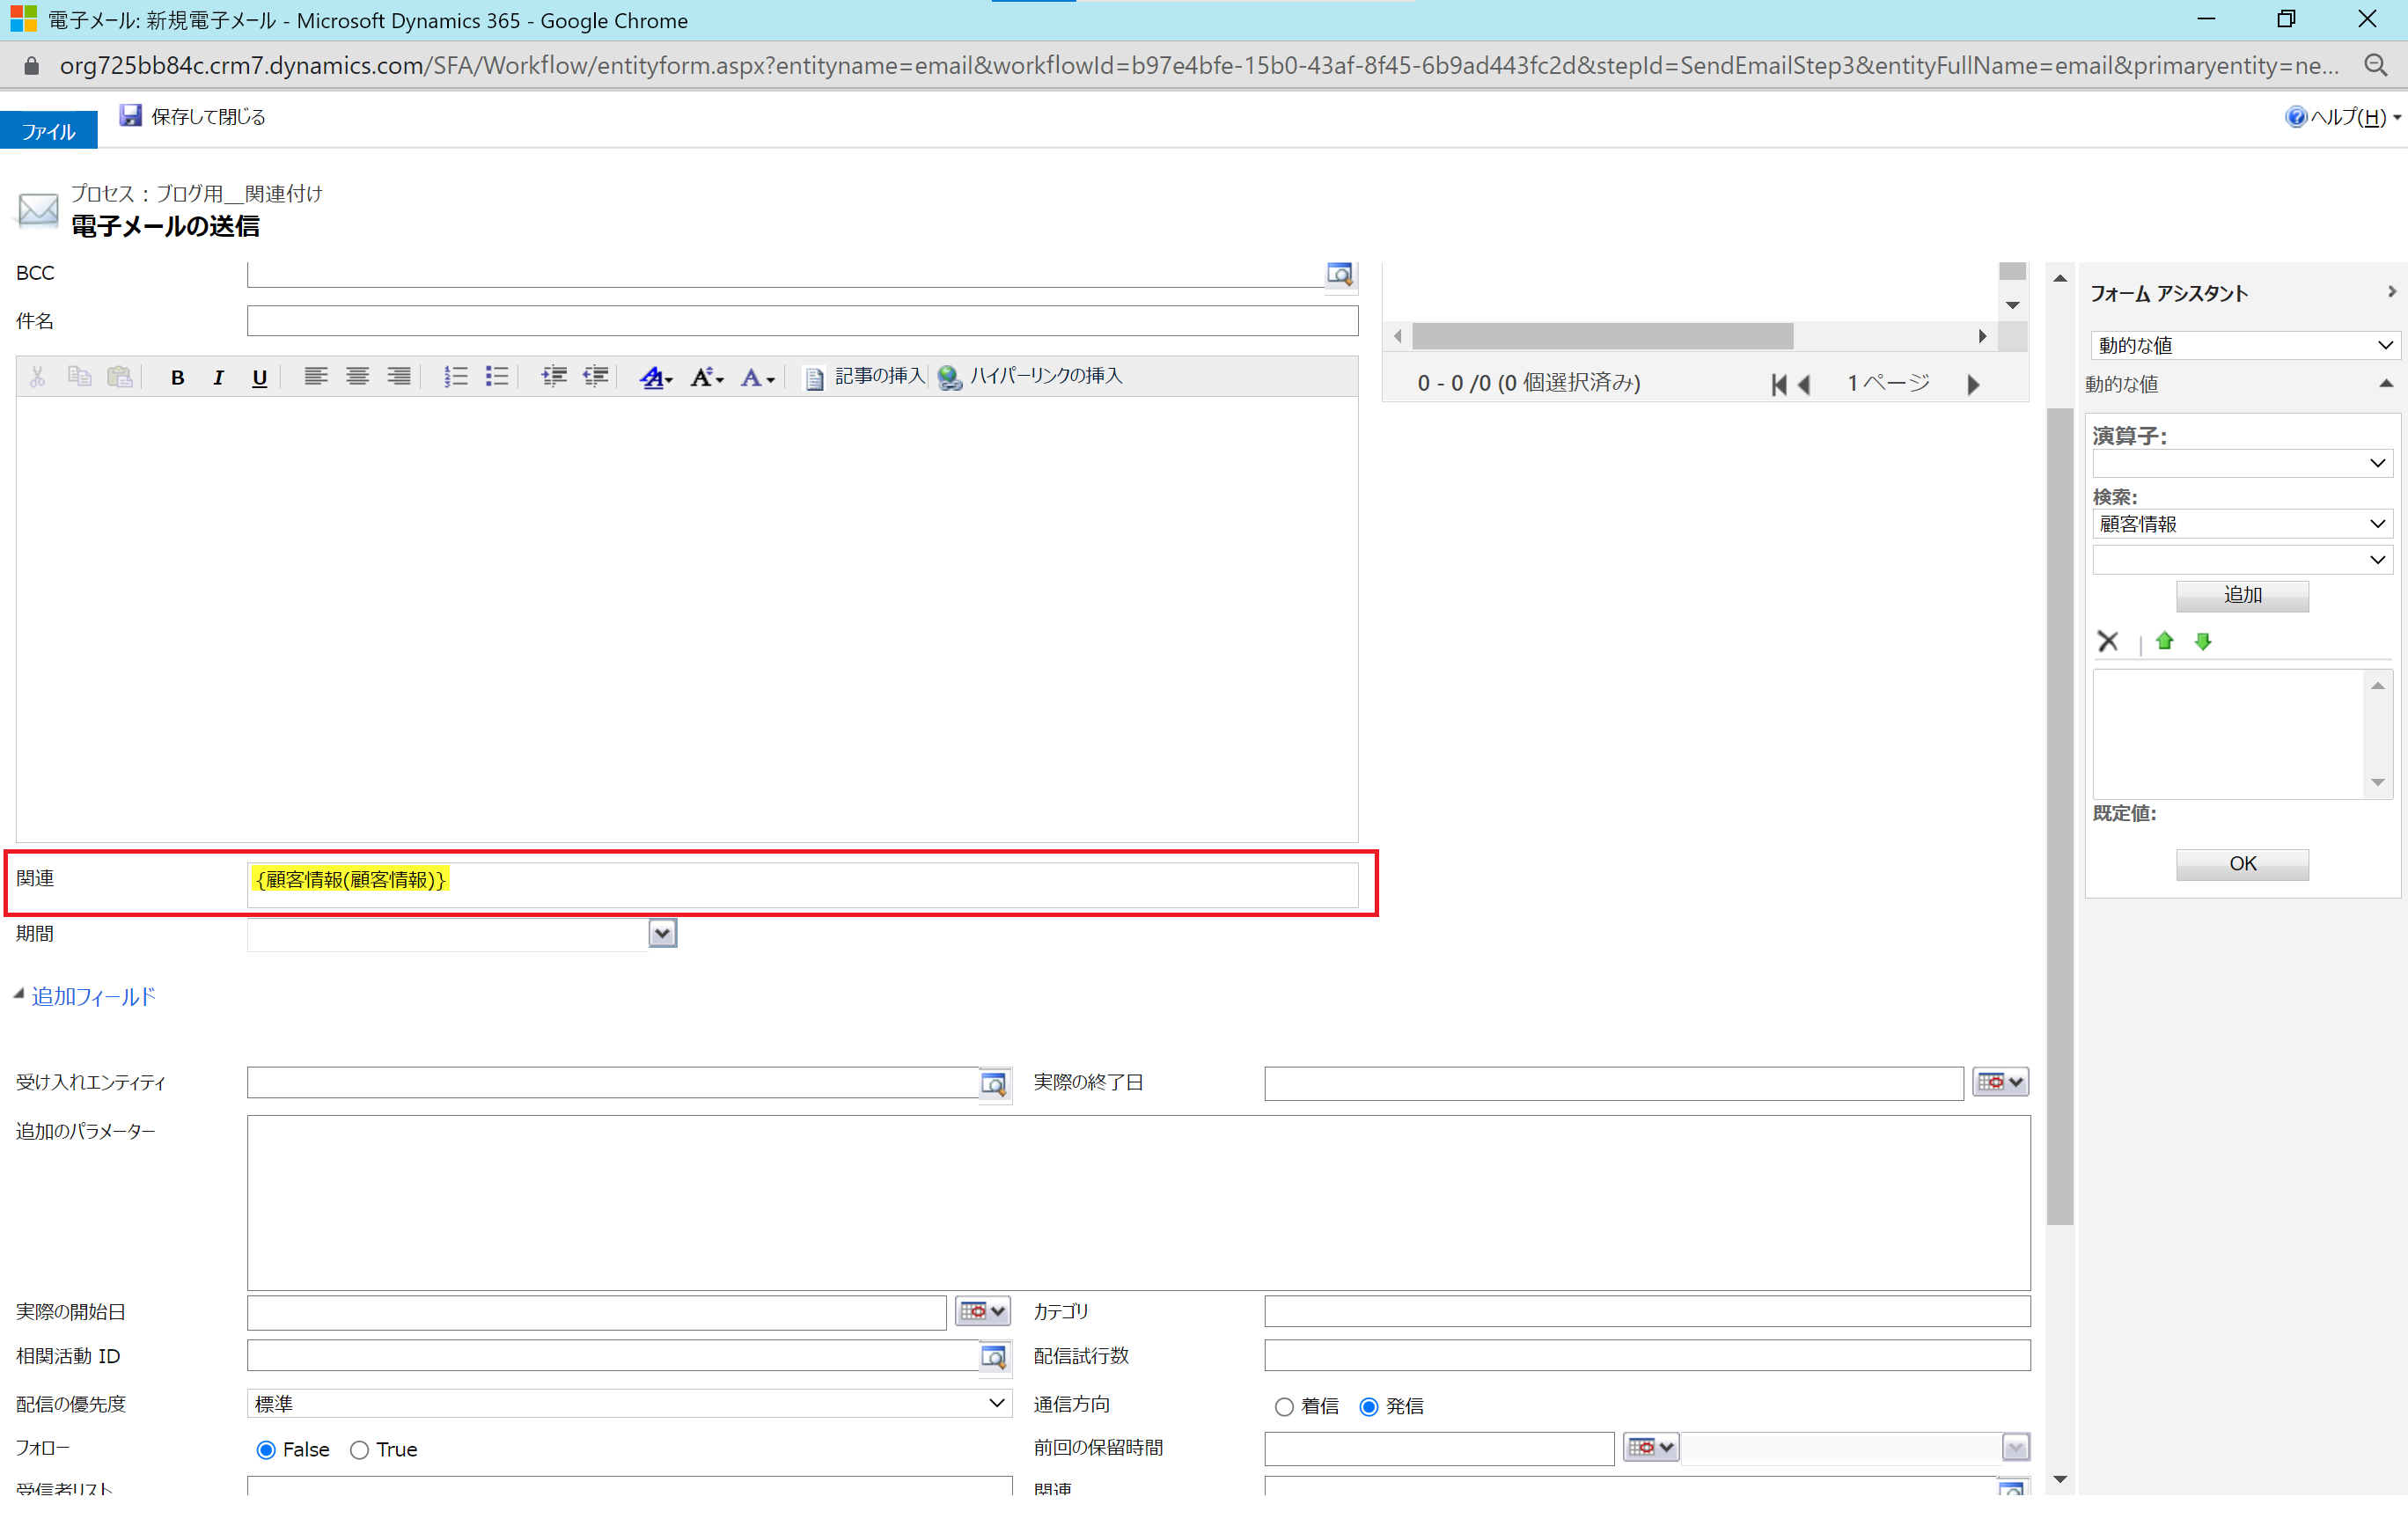The image size is (2408, 1526).
Task: Go to previous page of attachments
Action: coord(1804,384)
